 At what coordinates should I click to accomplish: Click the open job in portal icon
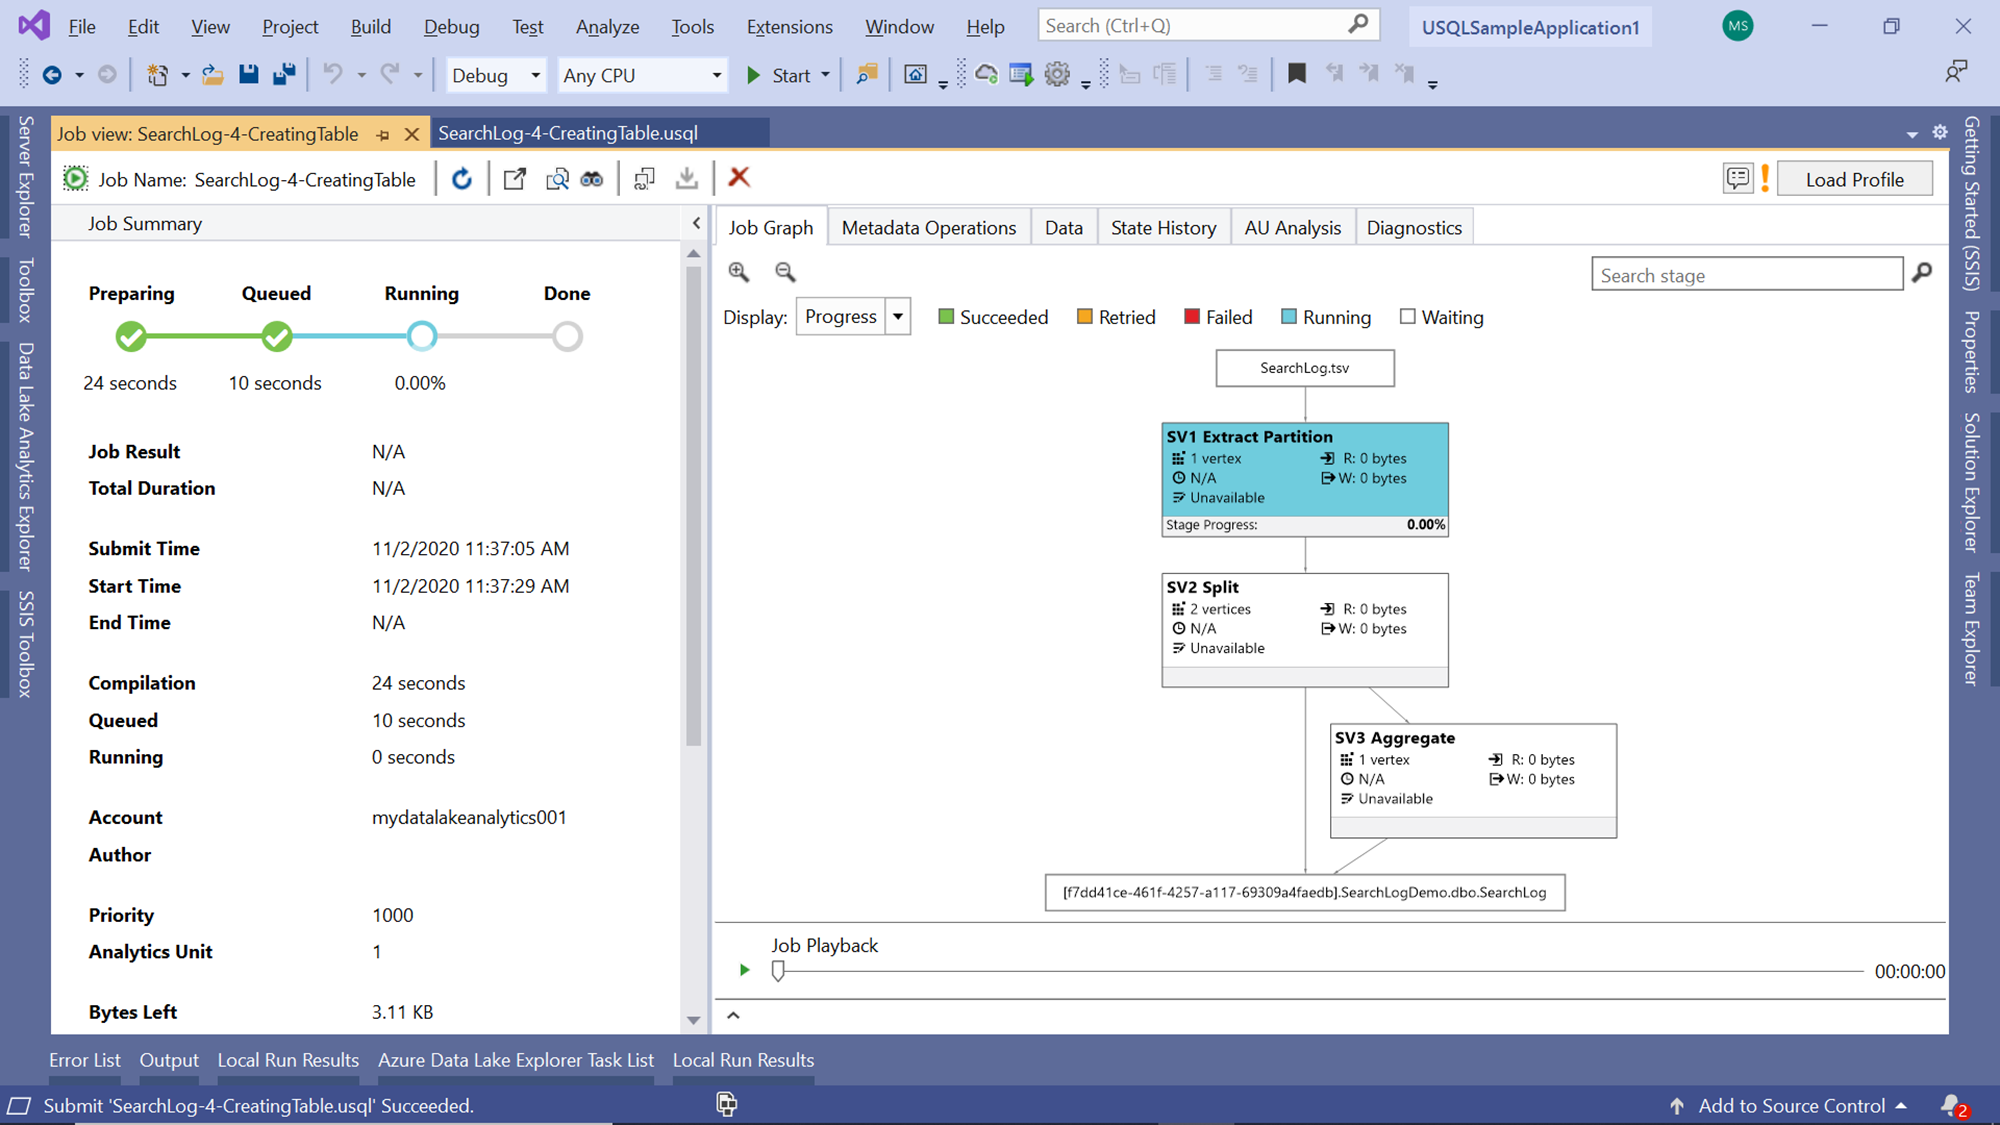tap(515, 179)
